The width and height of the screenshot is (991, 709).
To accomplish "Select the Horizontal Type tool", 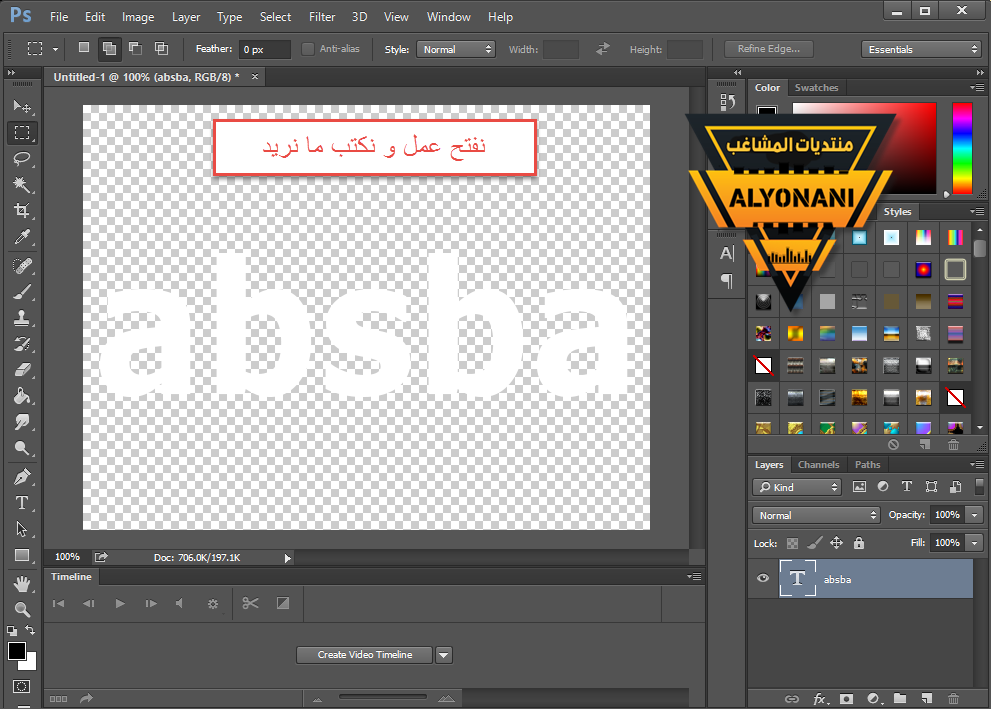I will point(22,503).
